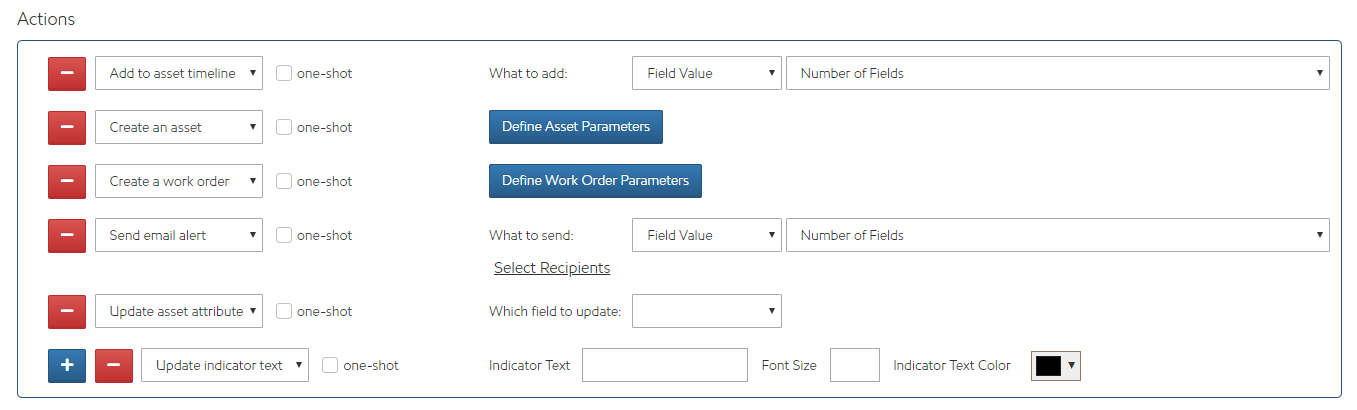Remove the Send email alert action

(67, 235)
